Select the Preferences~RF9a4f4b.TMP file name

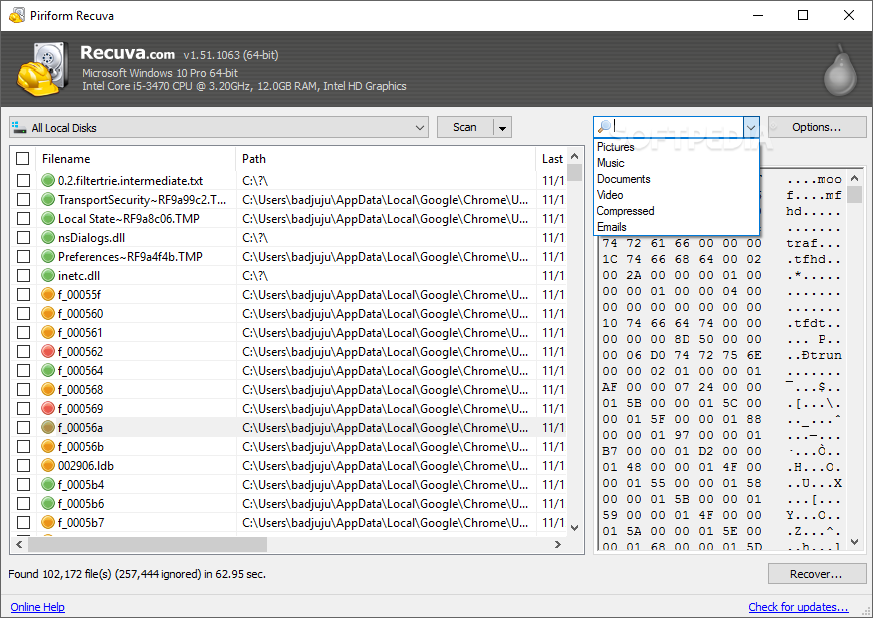130,257
